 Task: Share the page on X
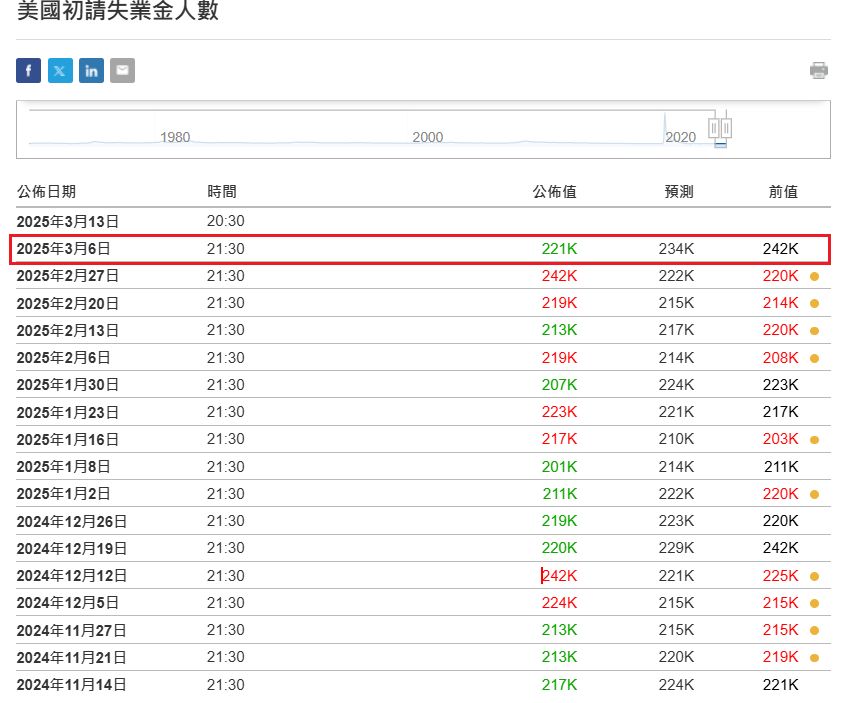click(x=60, y=70)
